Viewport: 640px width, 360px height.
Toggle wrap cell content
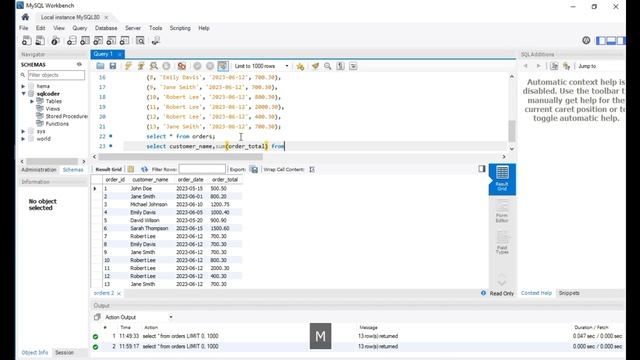312,169
